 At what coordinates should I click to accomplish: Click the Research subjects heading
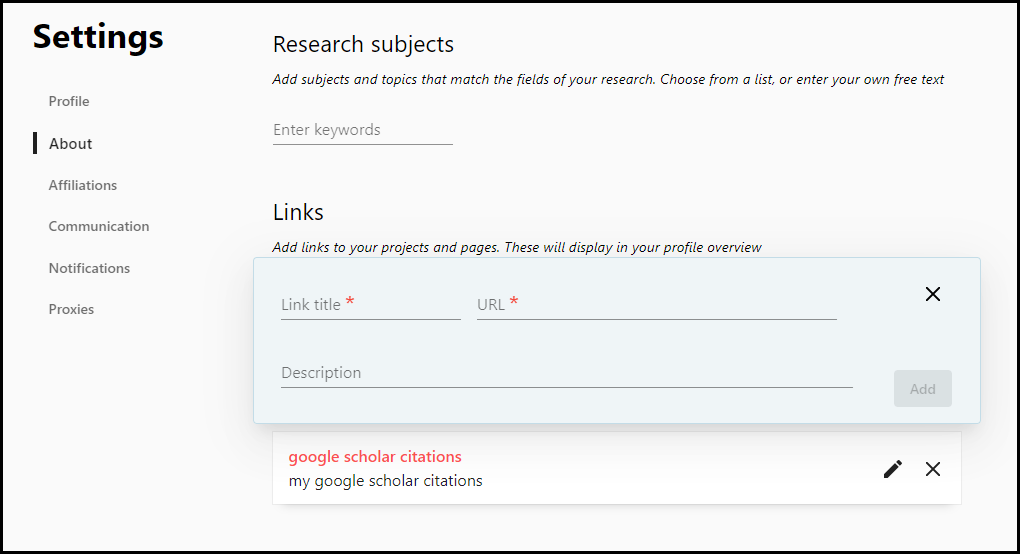click(363, 45)
